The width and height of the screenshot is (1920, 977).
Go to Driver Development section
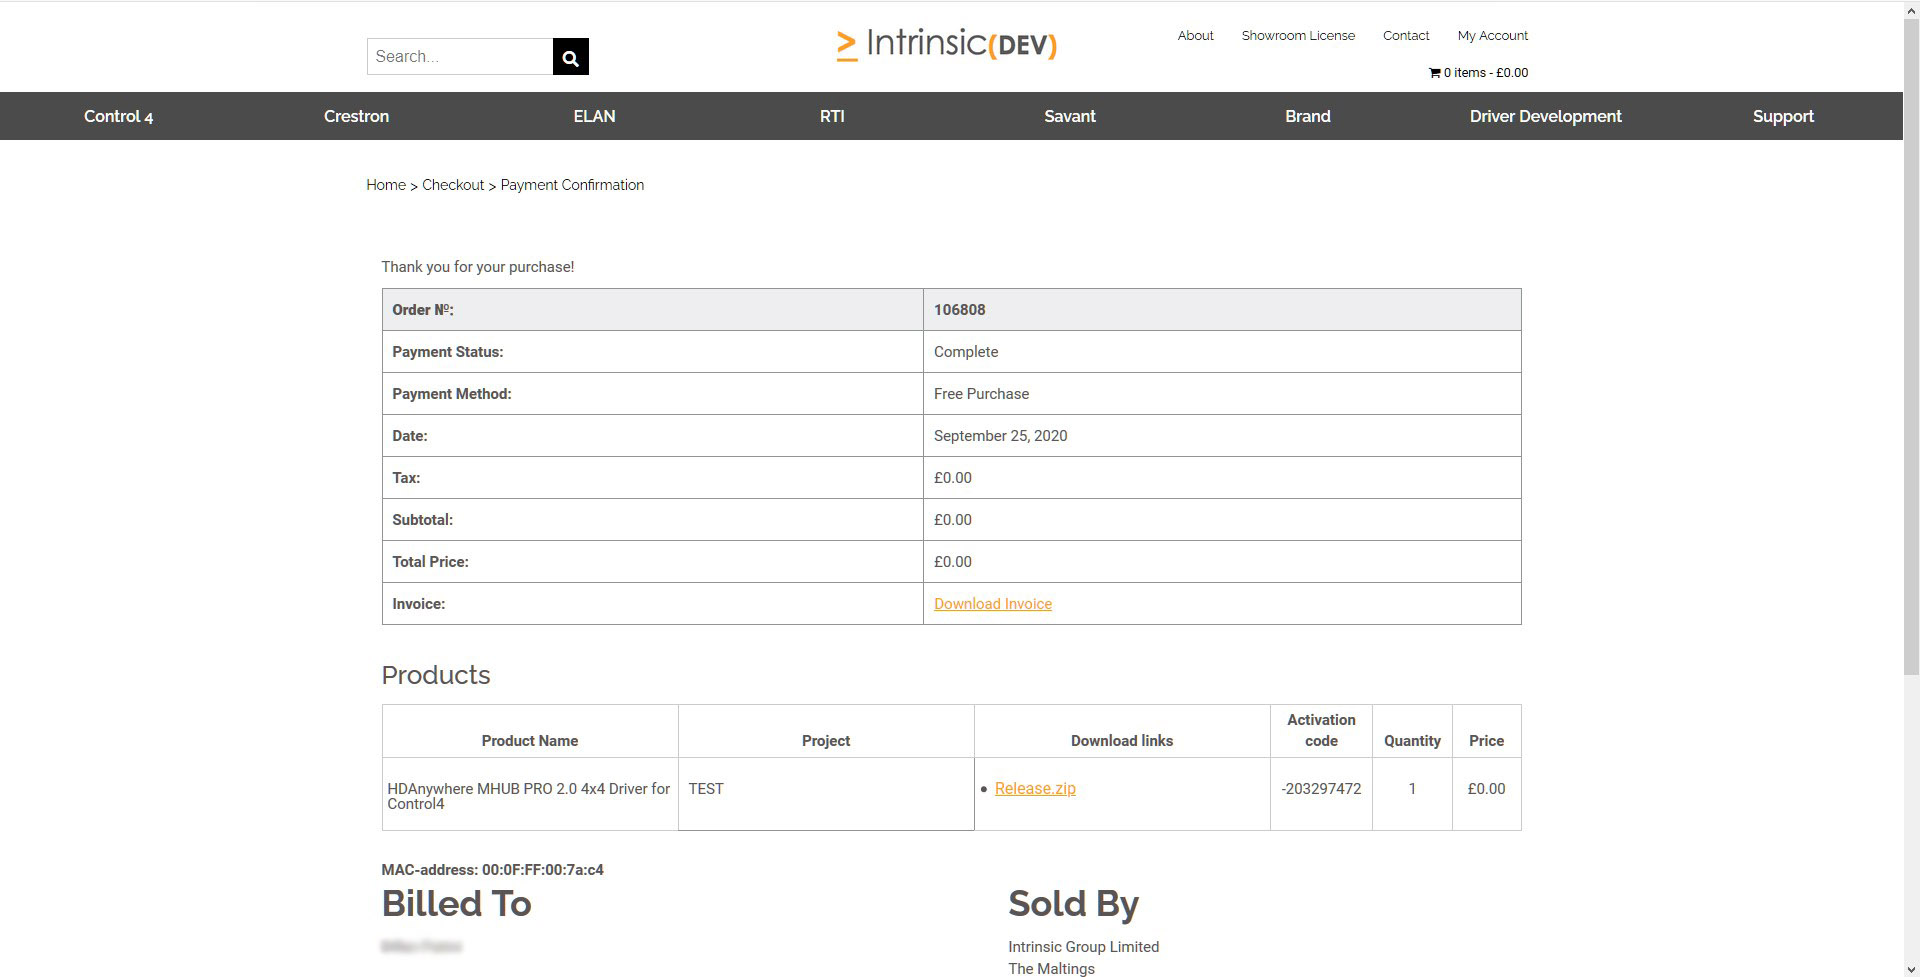click(x=1545, y=116)
